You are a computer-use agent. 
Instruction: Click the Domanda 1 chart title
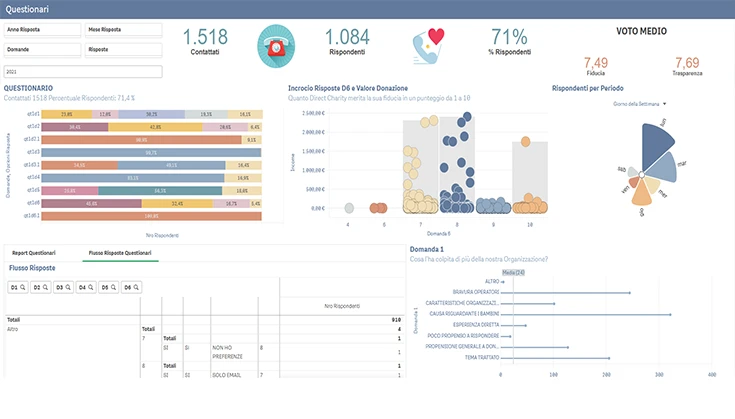click(x=427, y=249)
